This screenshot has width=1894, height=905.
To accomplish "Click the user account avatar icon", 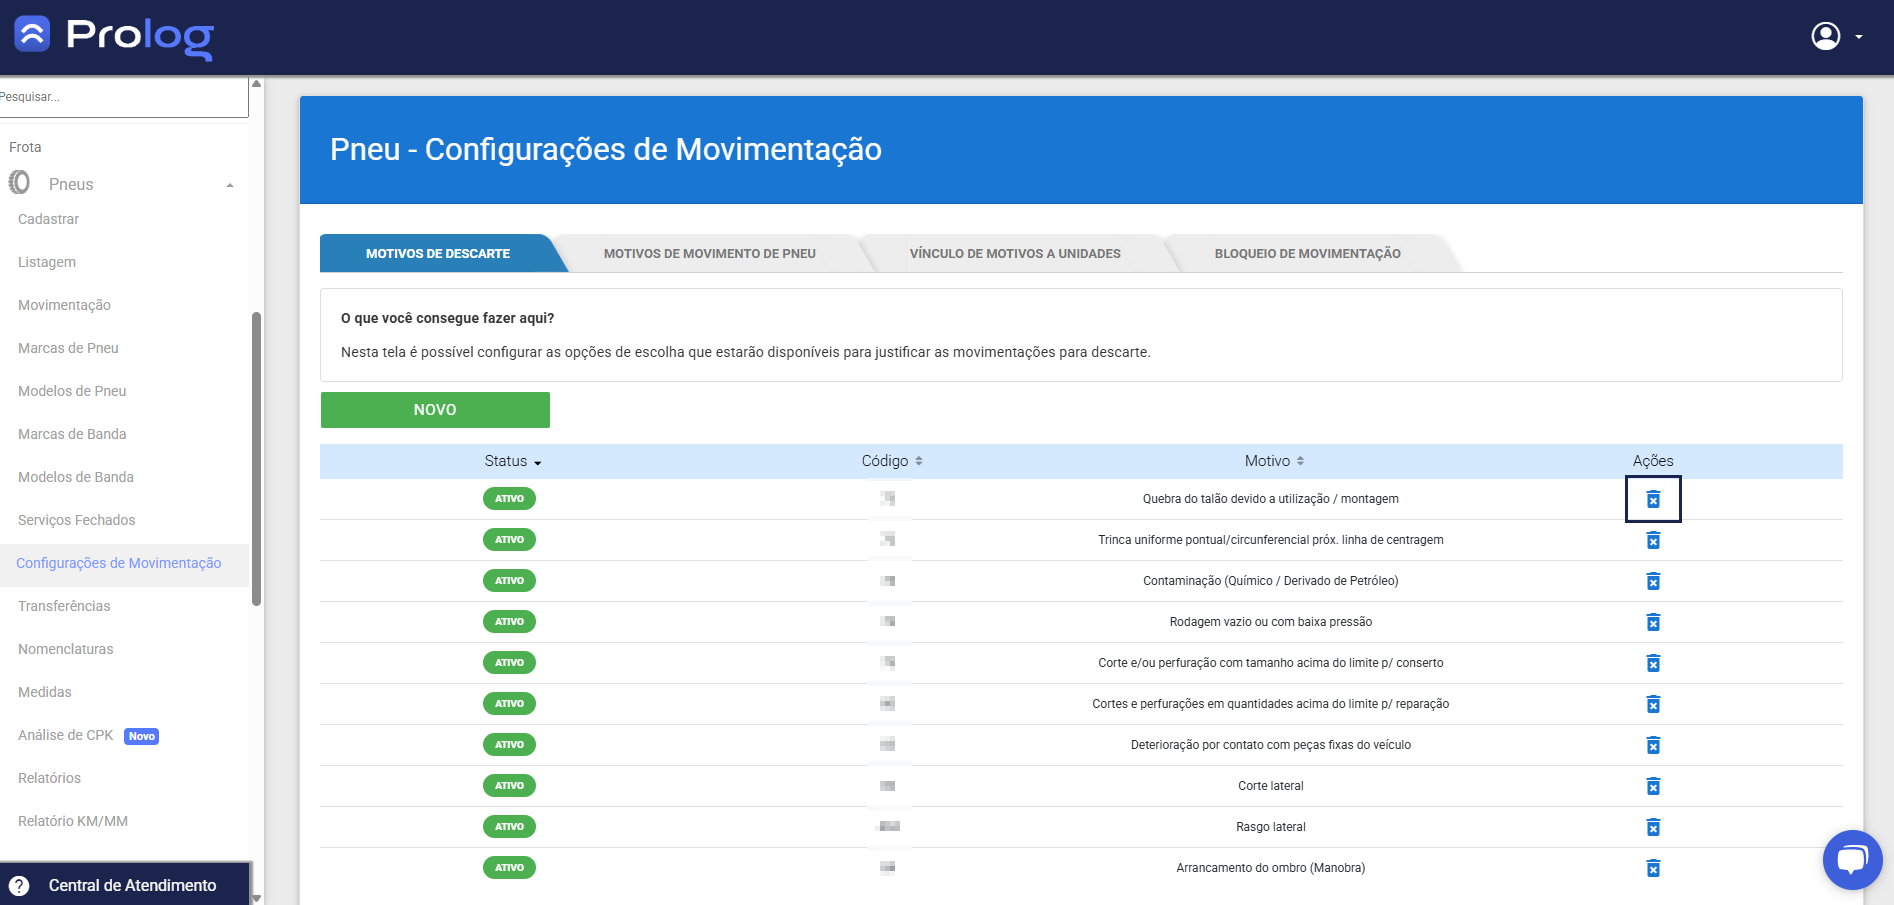I will tap(1826, 36).
